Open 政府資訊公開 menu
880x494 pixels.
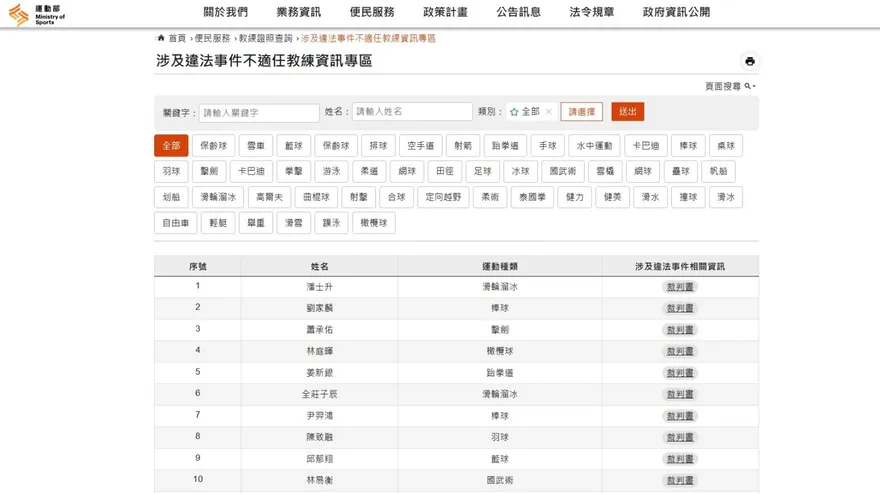point(676,12)
